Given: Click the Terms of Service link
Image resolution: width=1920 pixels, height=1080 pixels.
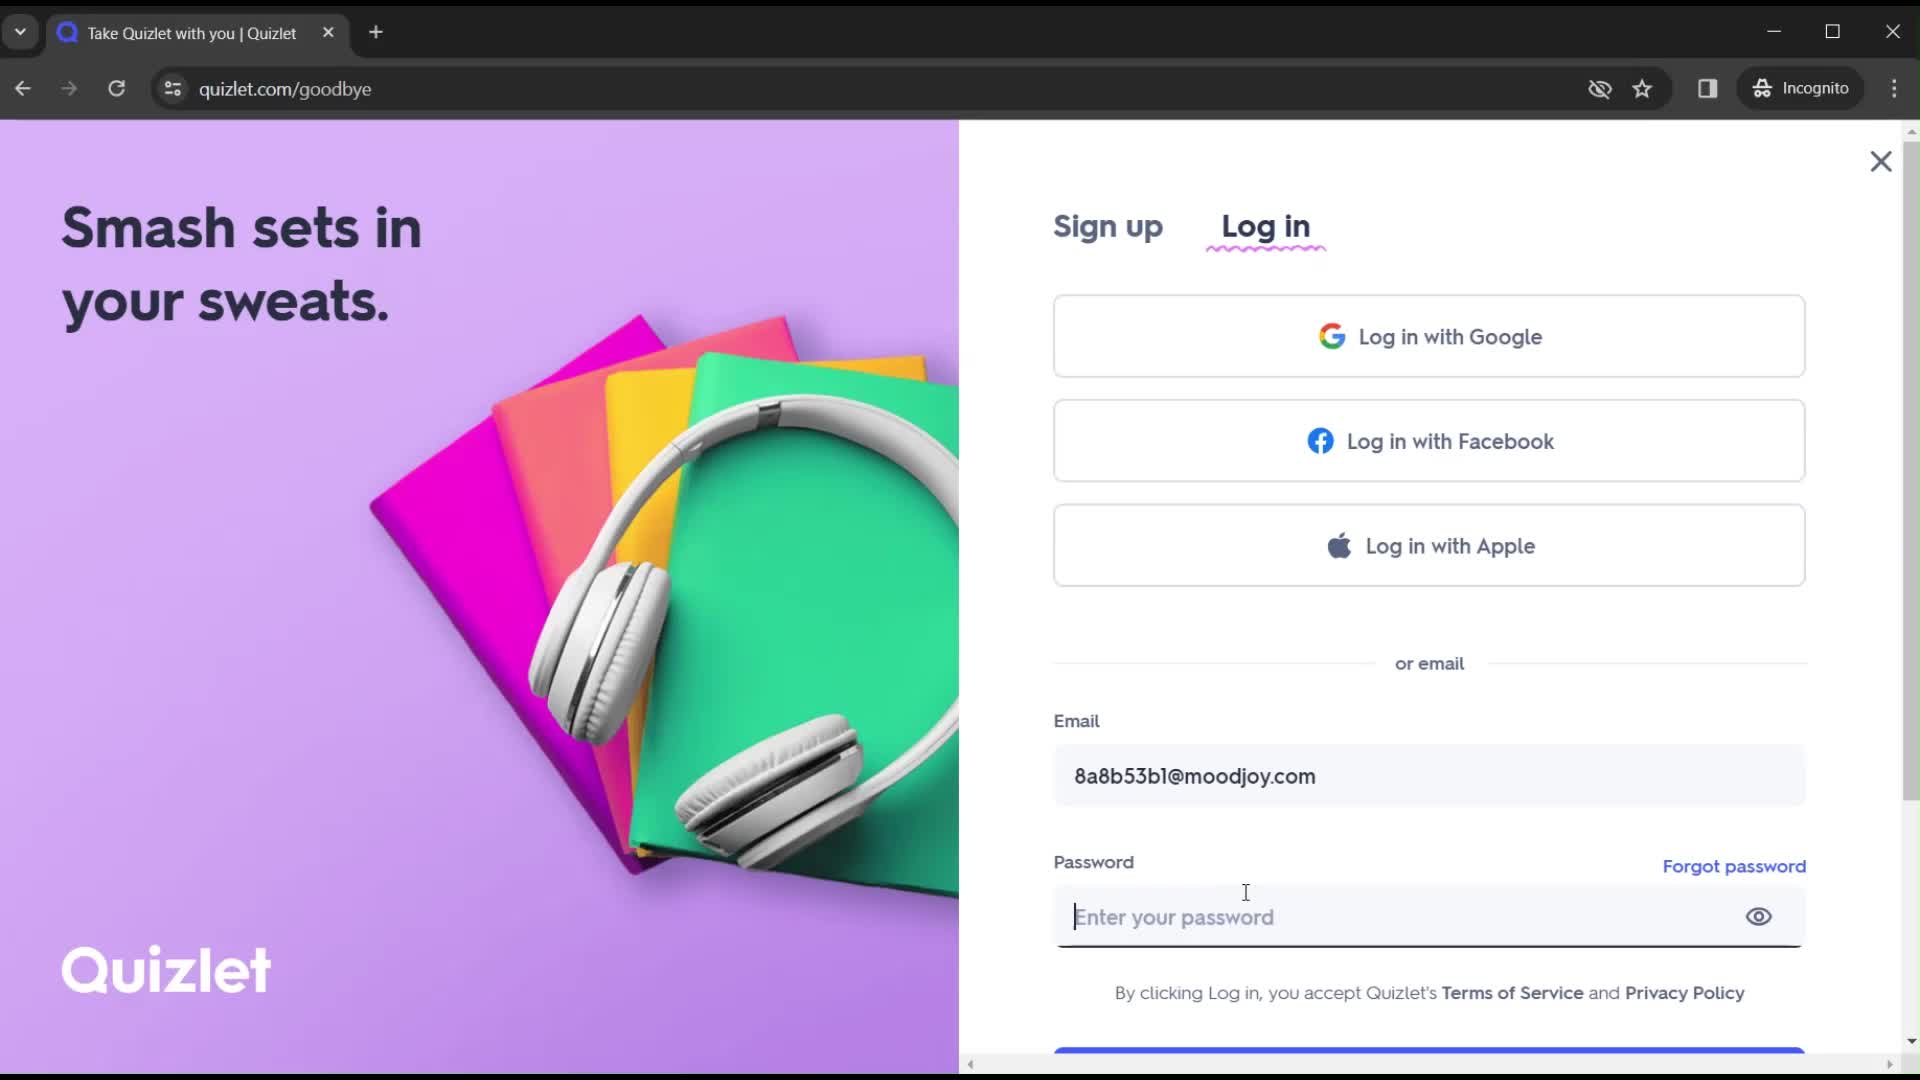Looking at the screenshot, I should point(1513,992).
